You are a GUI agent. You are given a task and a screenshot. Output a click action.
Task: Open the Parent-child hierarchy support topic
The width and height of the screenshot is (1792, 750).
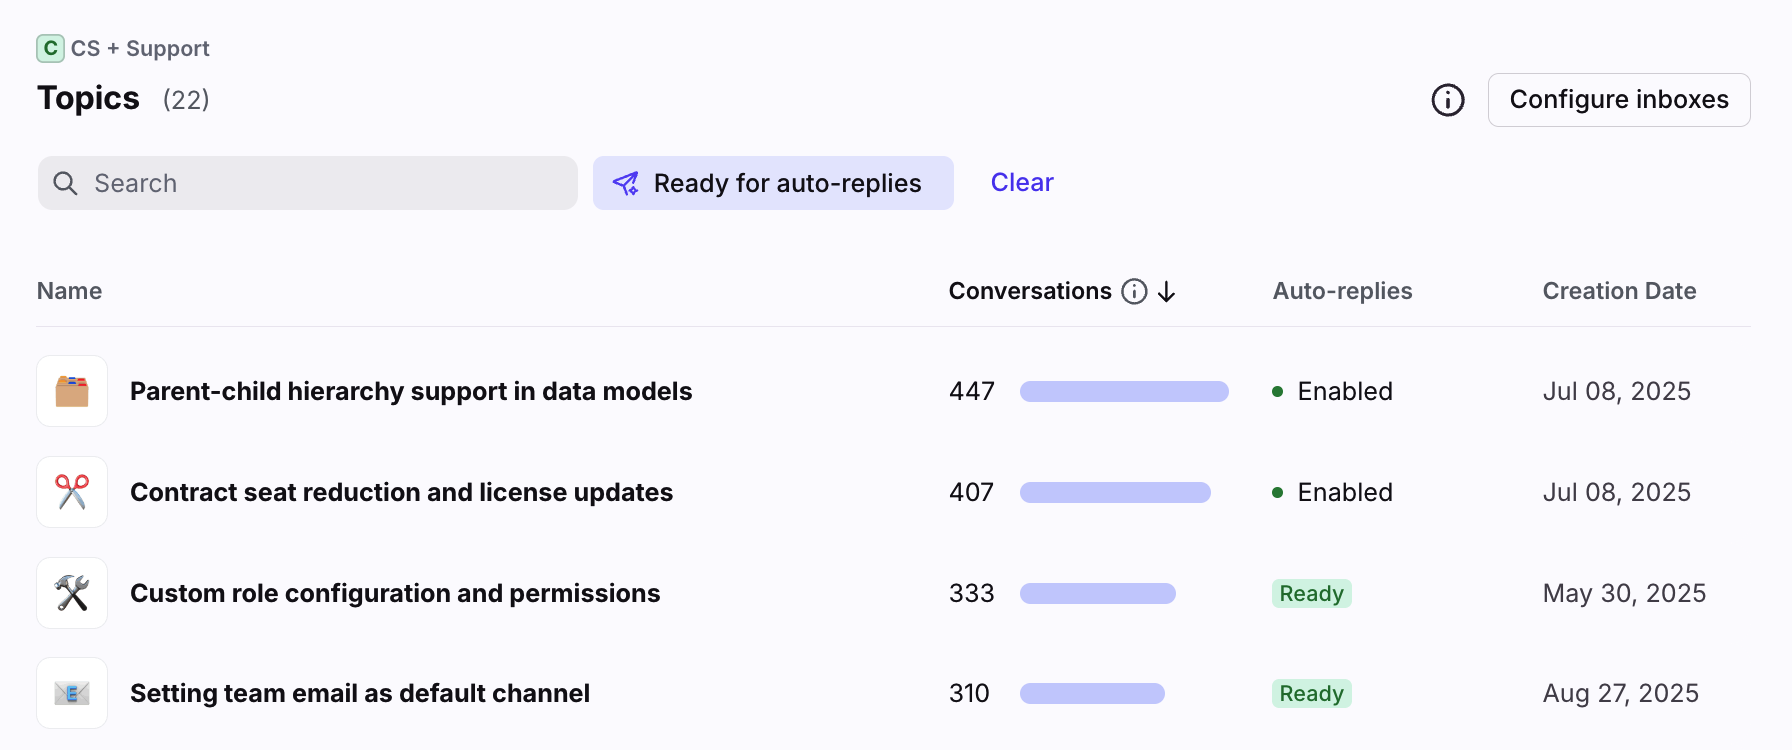pos(411,391)
